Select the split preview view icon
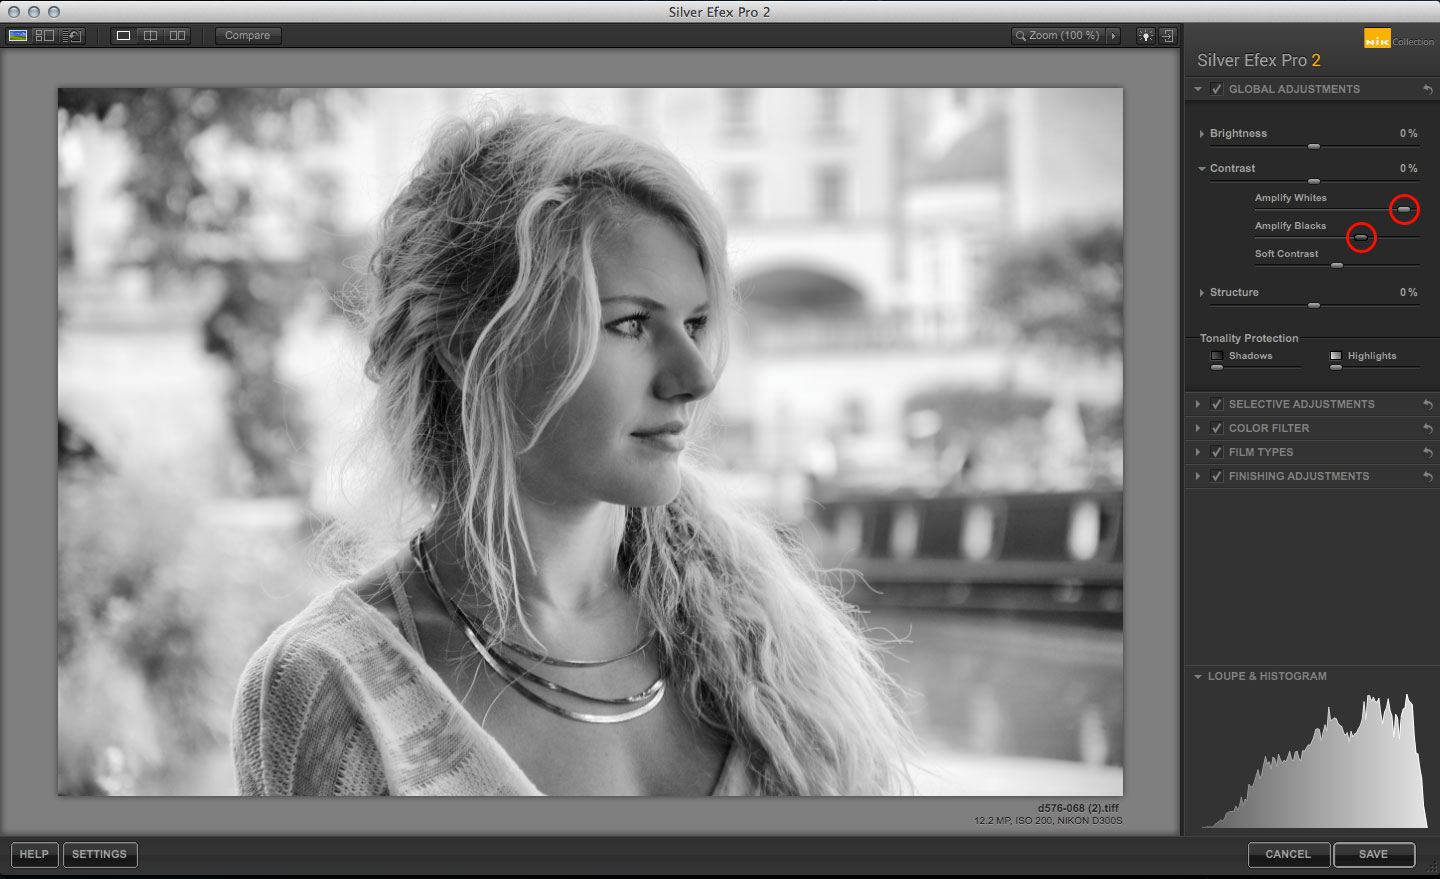 (x=150, y=35)
